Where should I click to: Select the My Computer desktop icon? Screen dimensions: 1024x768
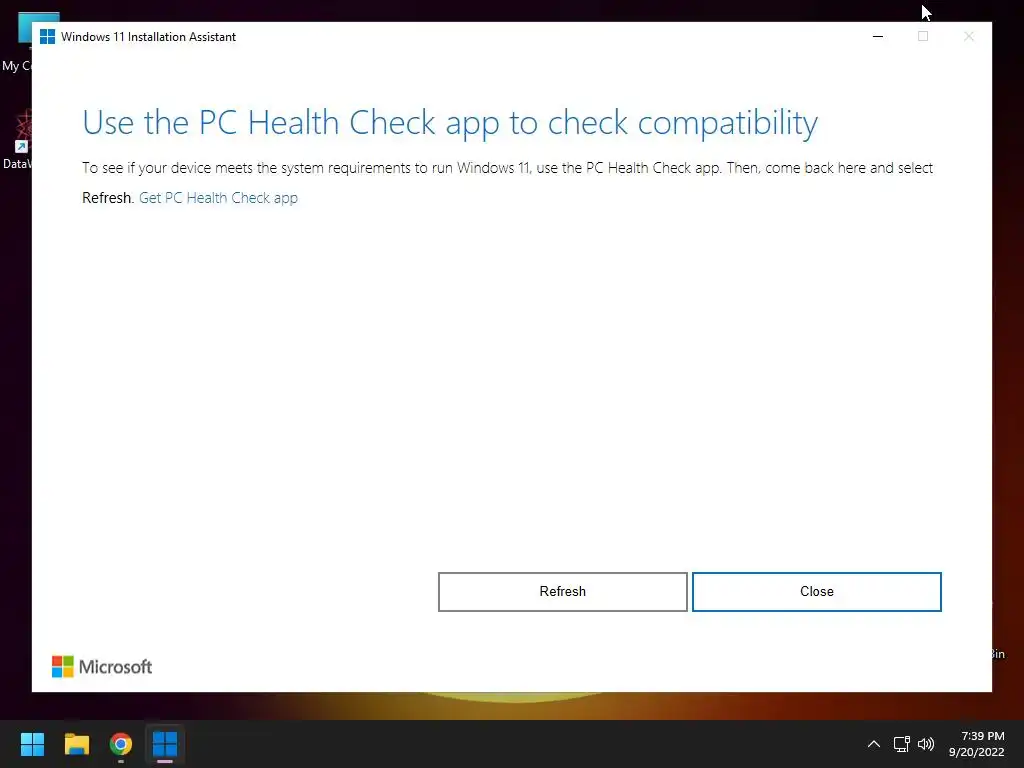point(16,42)
